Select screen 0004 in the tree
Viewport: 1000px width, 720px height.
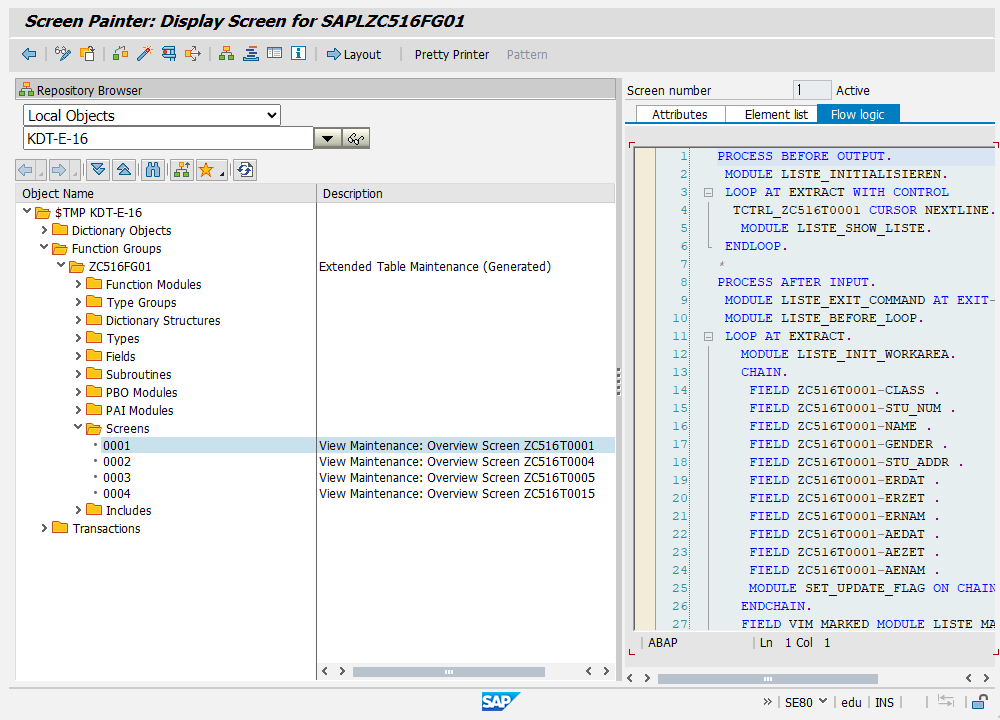point(117,493)
